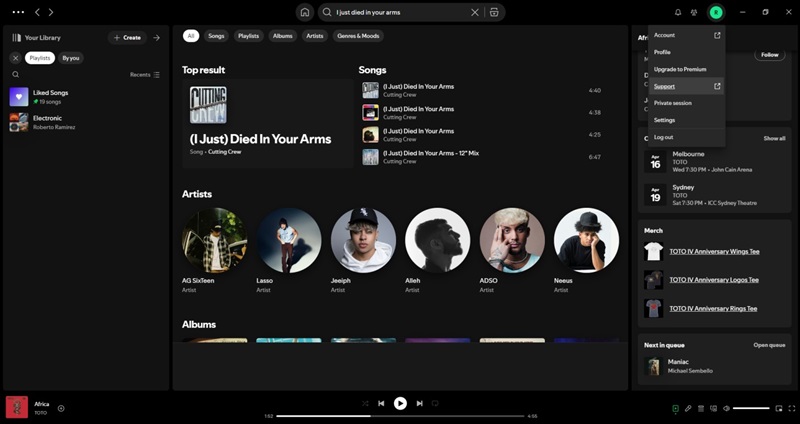This screenshot has height=424, width=800.
Task: Go forward with the right arrow
Action: click(x=51, y=12)
